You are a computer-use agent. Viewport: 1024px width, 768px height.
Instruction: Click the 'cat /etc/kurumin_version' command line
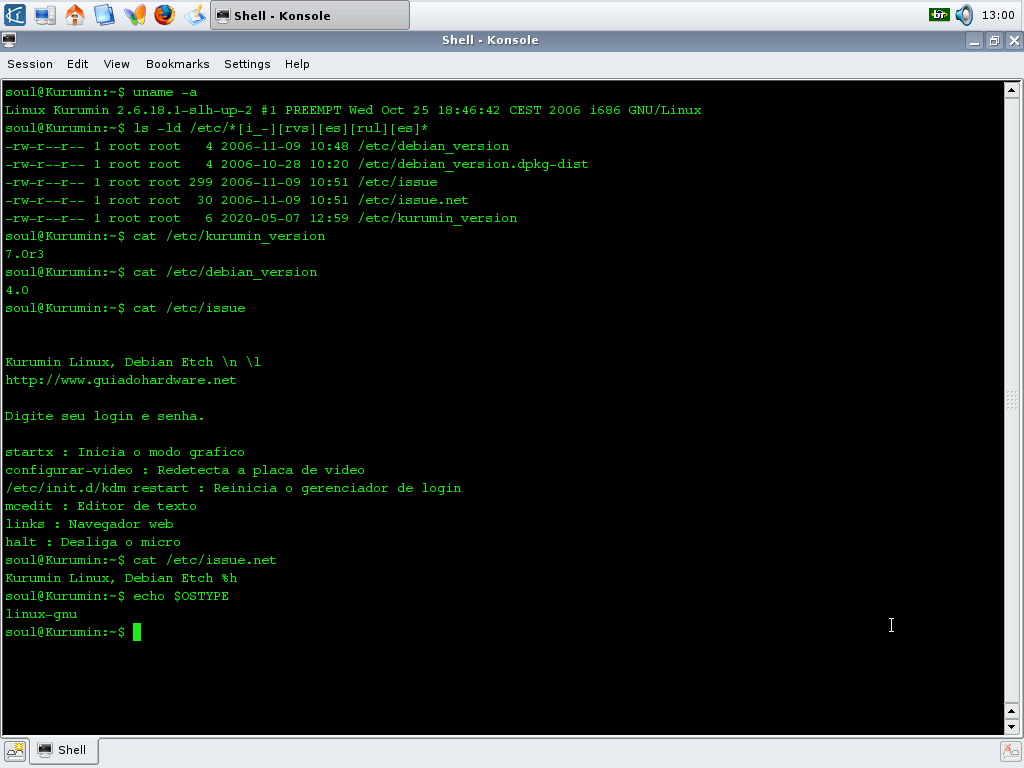(165, 236)
